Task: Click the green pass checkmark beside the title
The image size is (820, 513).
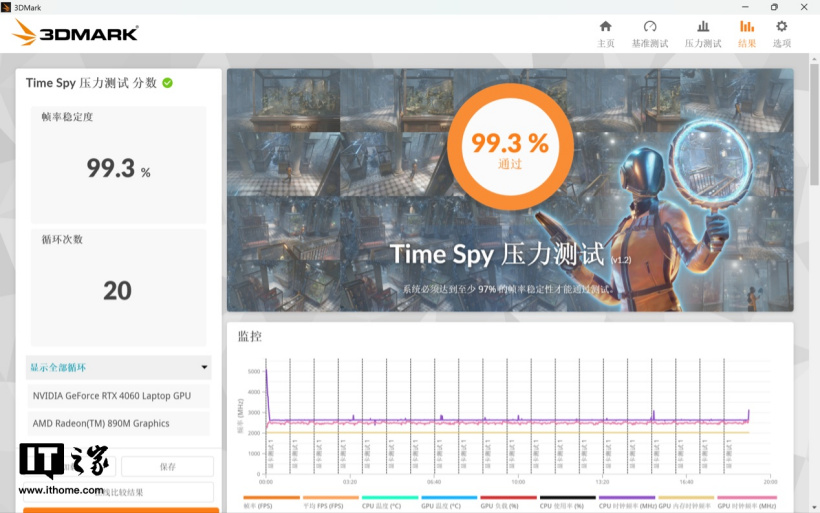Action: click(x=167, y=83)
